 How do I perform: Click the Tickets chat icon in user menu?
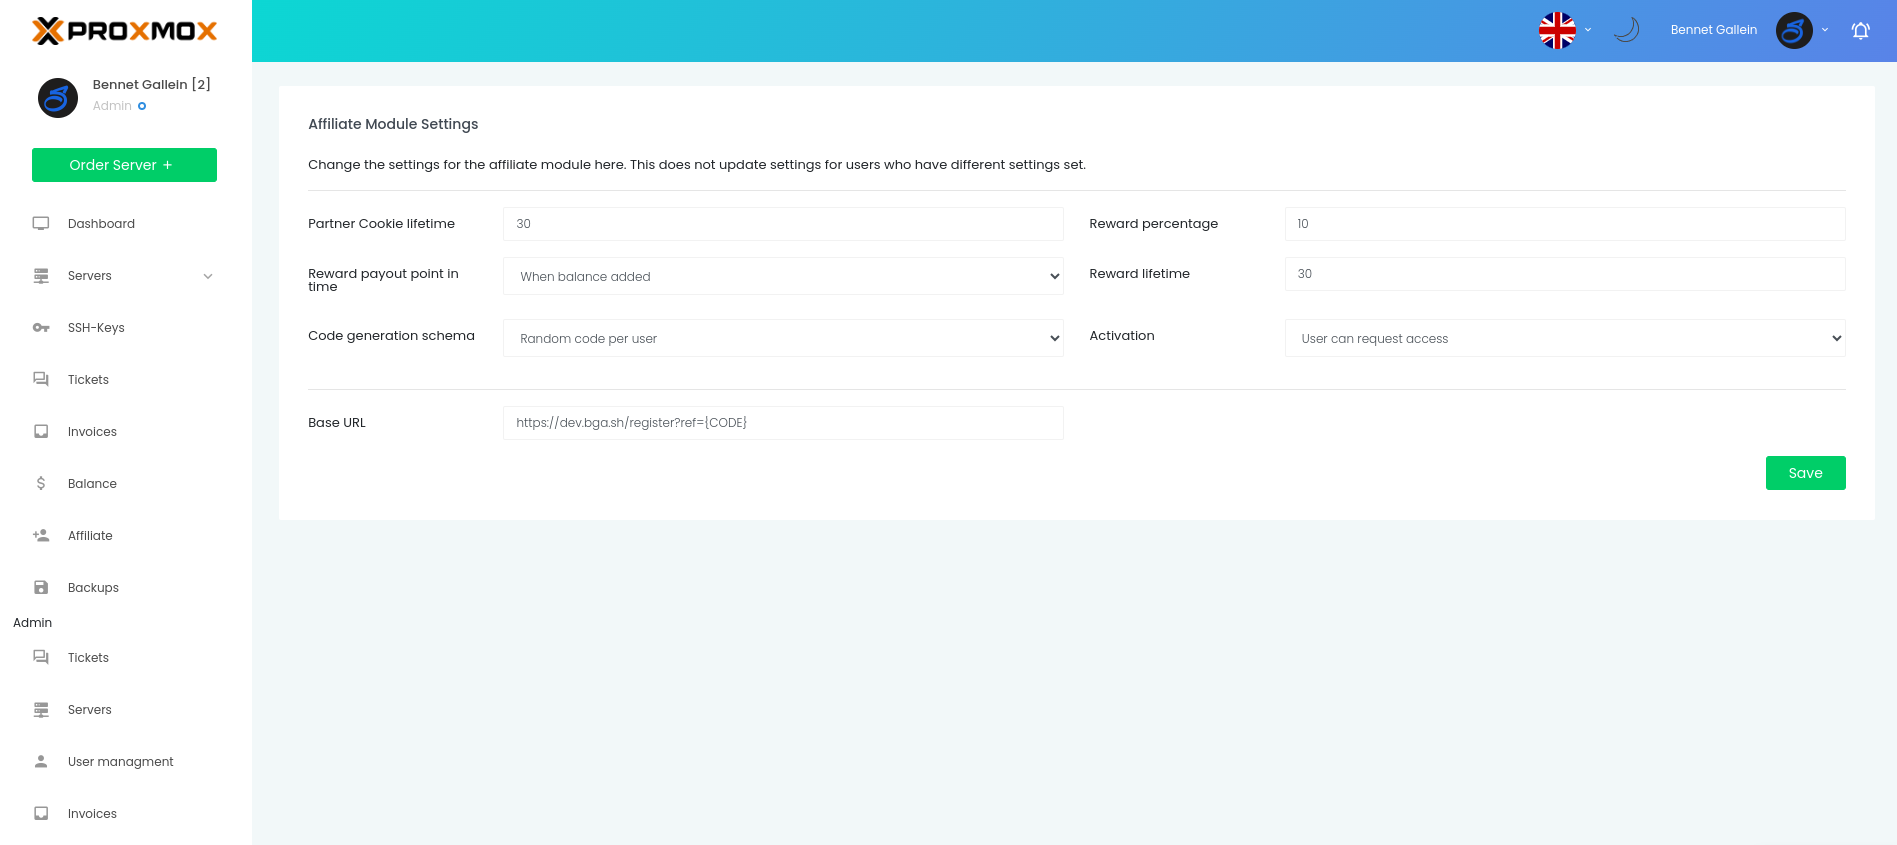click(41, 380)
